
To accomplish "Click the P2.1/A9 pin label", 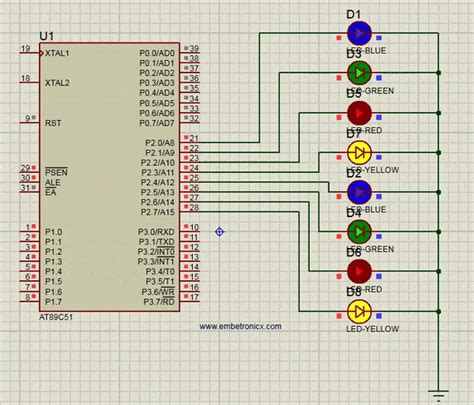I will [160, 153].
